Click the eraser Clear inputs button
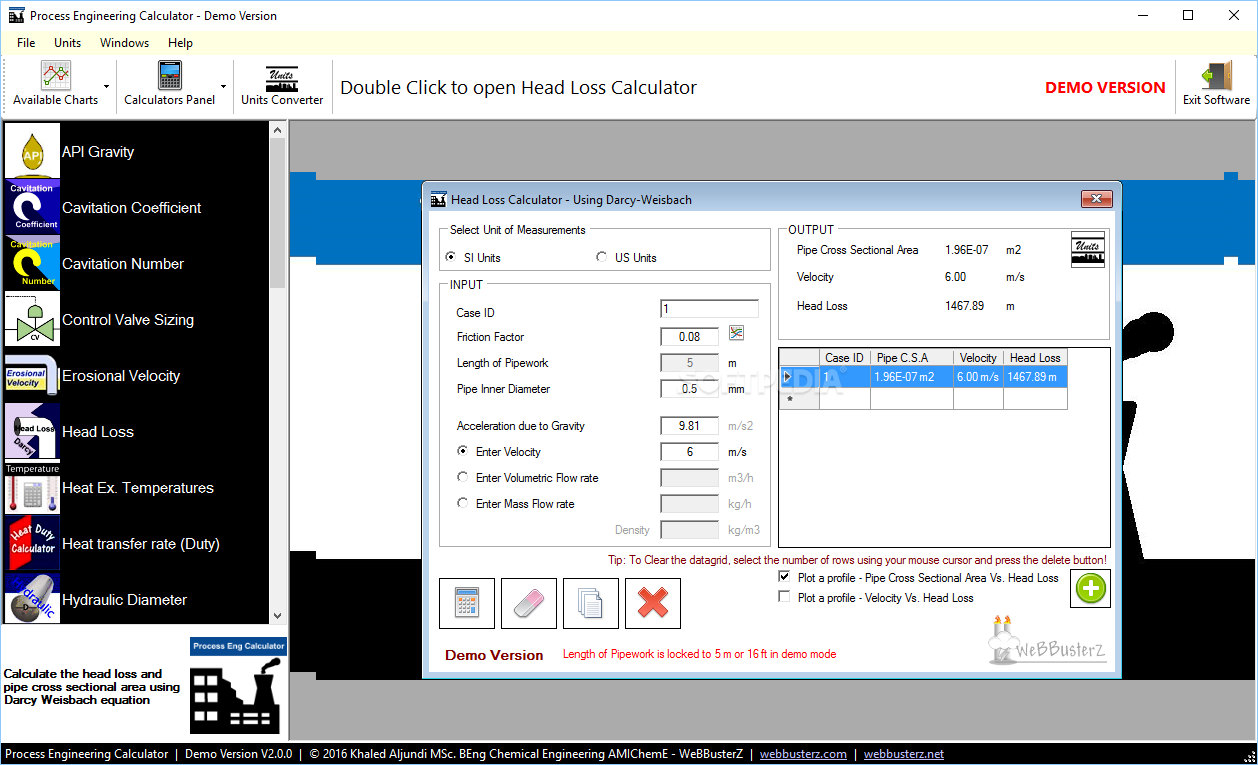 529,603
